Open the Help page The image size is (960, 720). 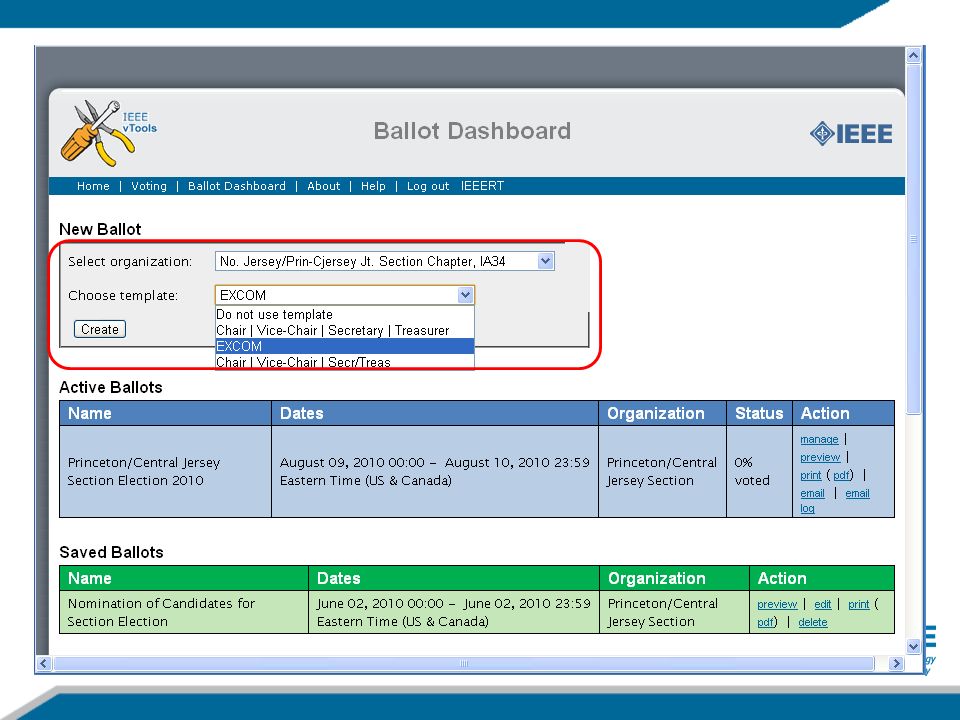pyautogui.click(x=373, y=186)
